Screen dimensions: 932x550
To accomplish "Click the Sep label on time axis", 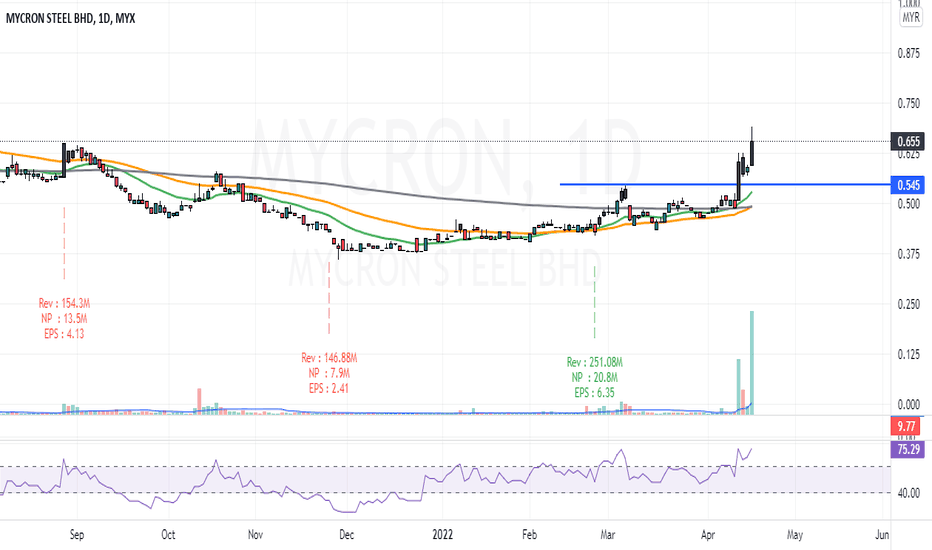I will pos(77,535).
